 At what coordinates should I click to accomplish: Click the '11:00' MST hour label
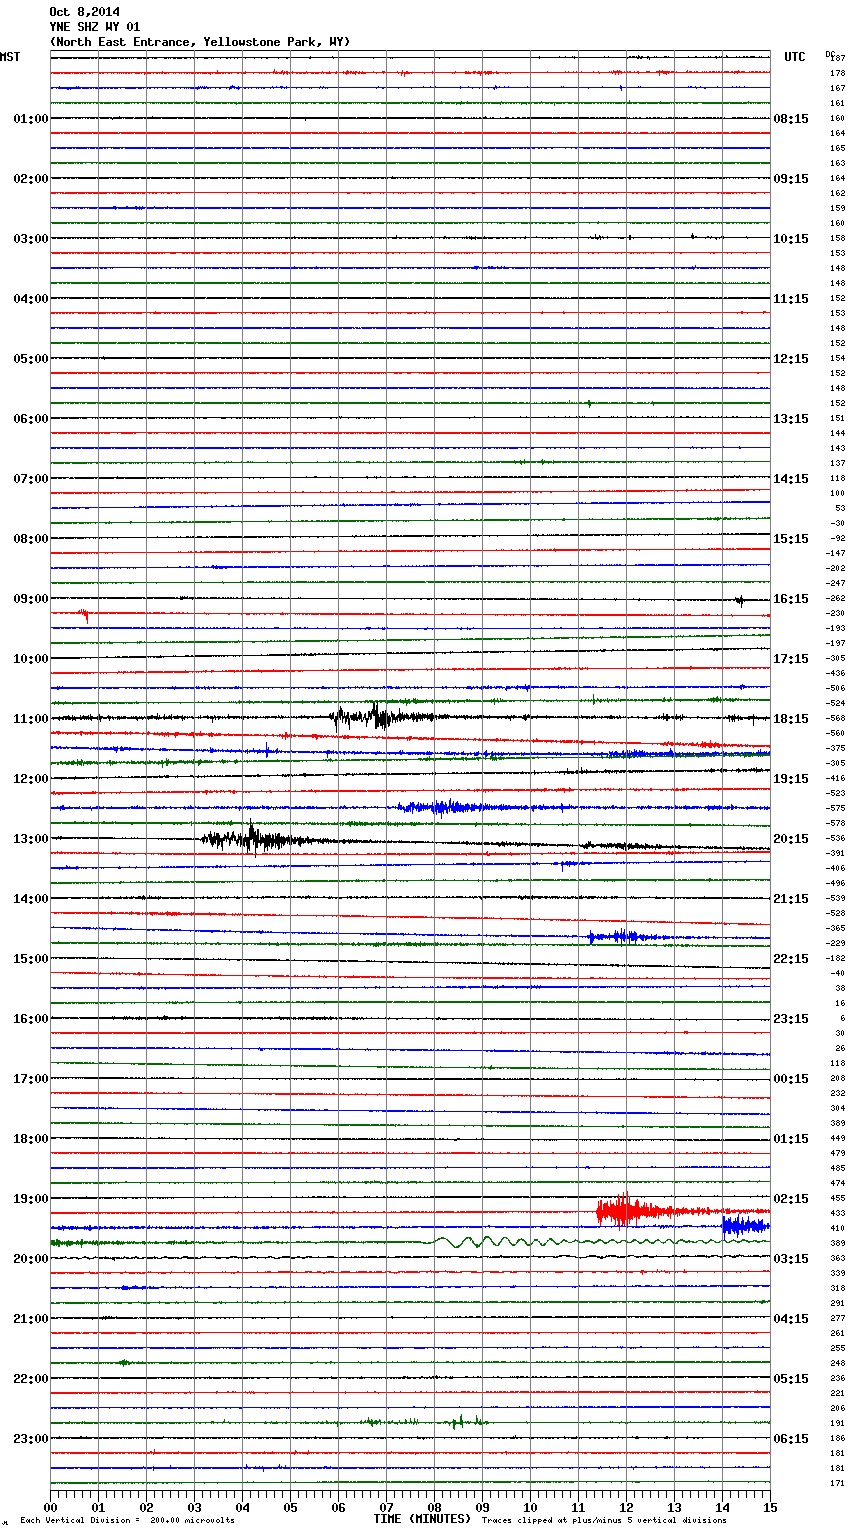click(31, 719)
